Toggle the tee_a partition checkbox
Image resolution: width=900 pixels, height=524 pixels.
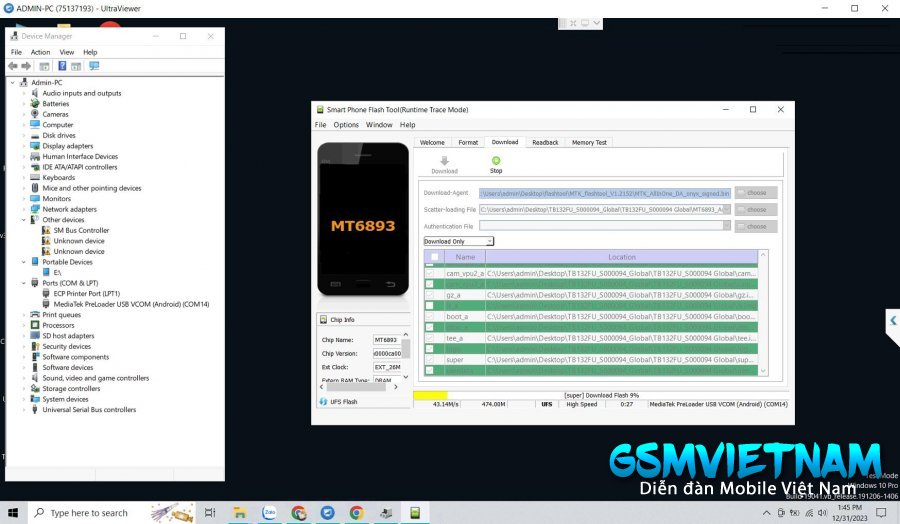(x=429, y=338)
